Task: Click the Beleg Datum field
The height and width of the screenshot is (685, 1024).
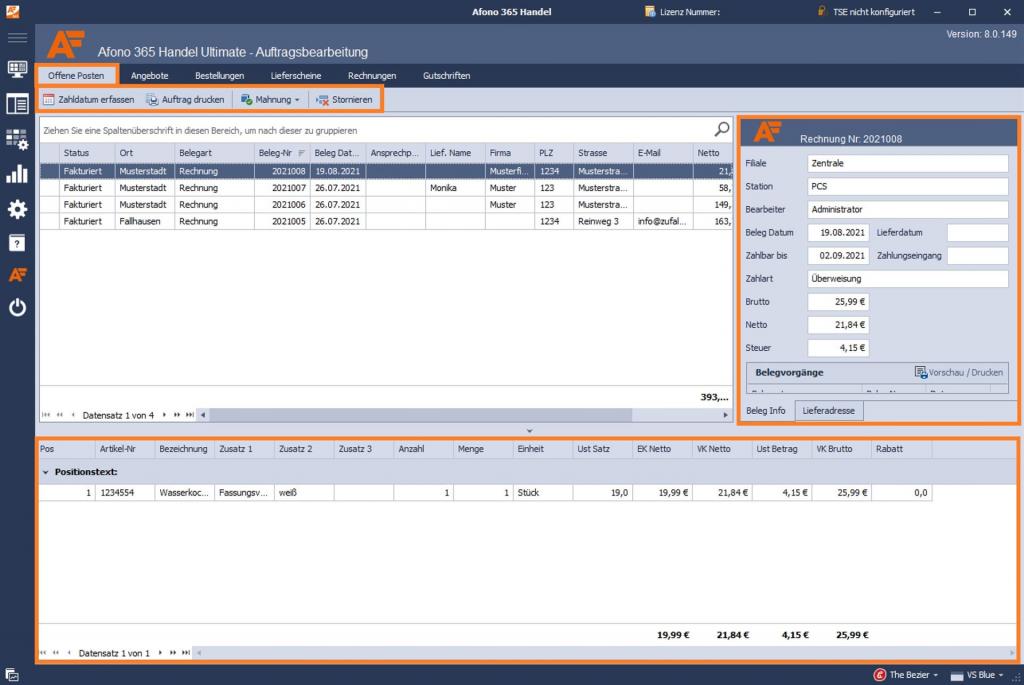Action: click(x=838, y=232)
